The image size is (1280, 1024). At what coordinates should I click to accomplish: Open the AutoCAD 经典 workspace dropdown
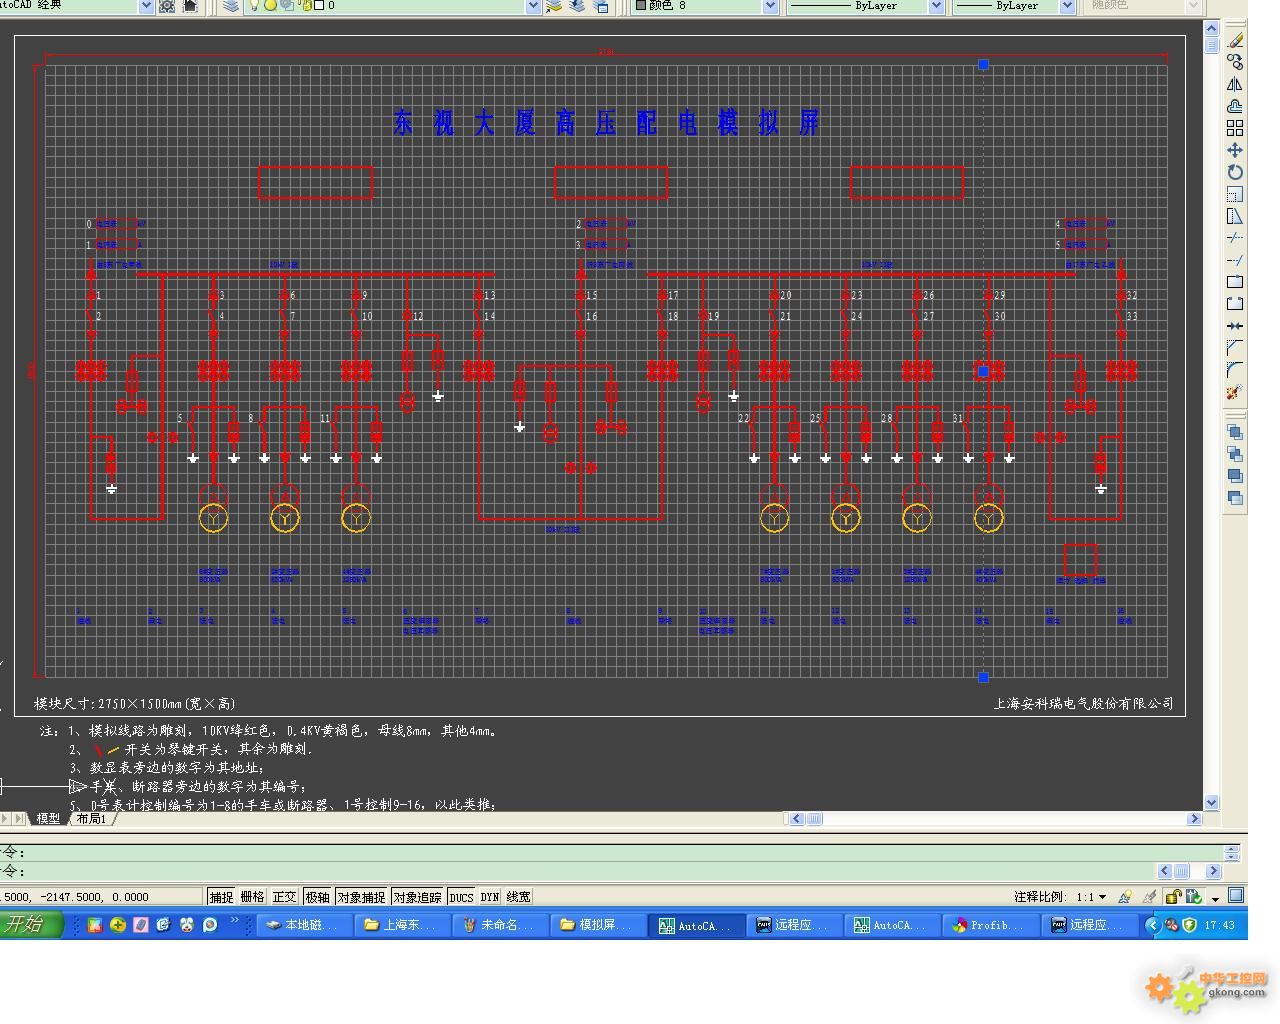coord(146,6)
